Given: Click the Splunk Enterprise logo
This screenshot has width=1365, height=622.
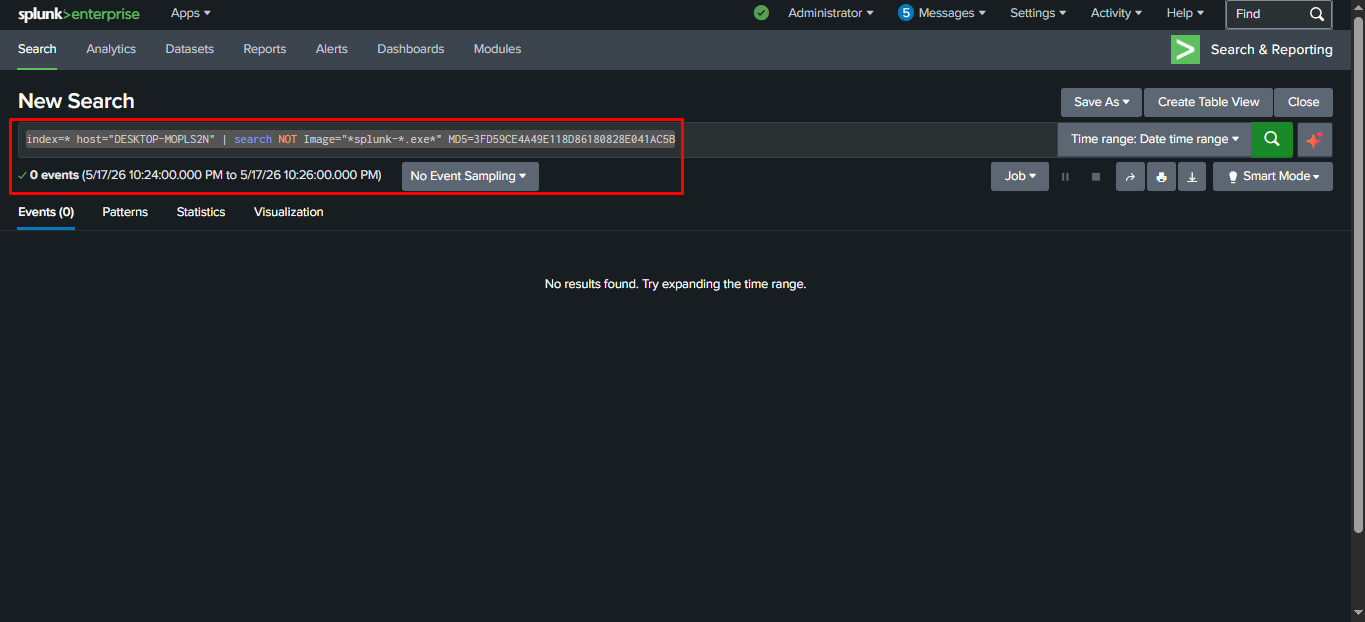Looking at the screenshot, I should (x=79, y=14).
